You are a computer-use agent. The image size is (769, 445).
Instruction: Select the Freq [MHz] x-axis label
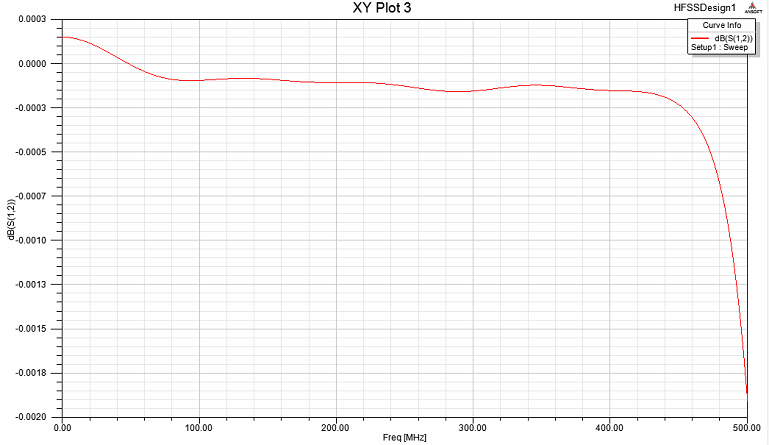coord(404,438)
